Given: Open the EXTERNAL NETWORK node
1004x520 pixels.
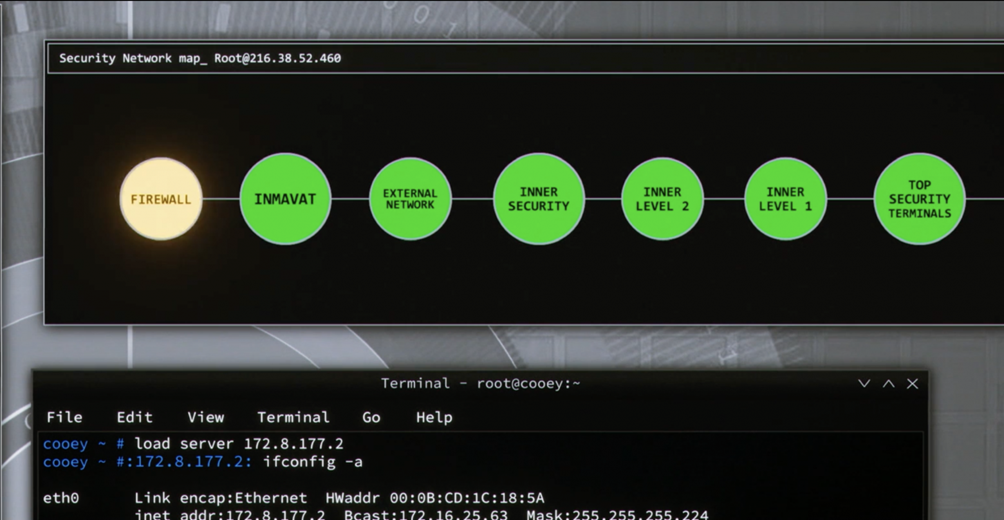Looking at the screenshot, I should coord(410,199).
